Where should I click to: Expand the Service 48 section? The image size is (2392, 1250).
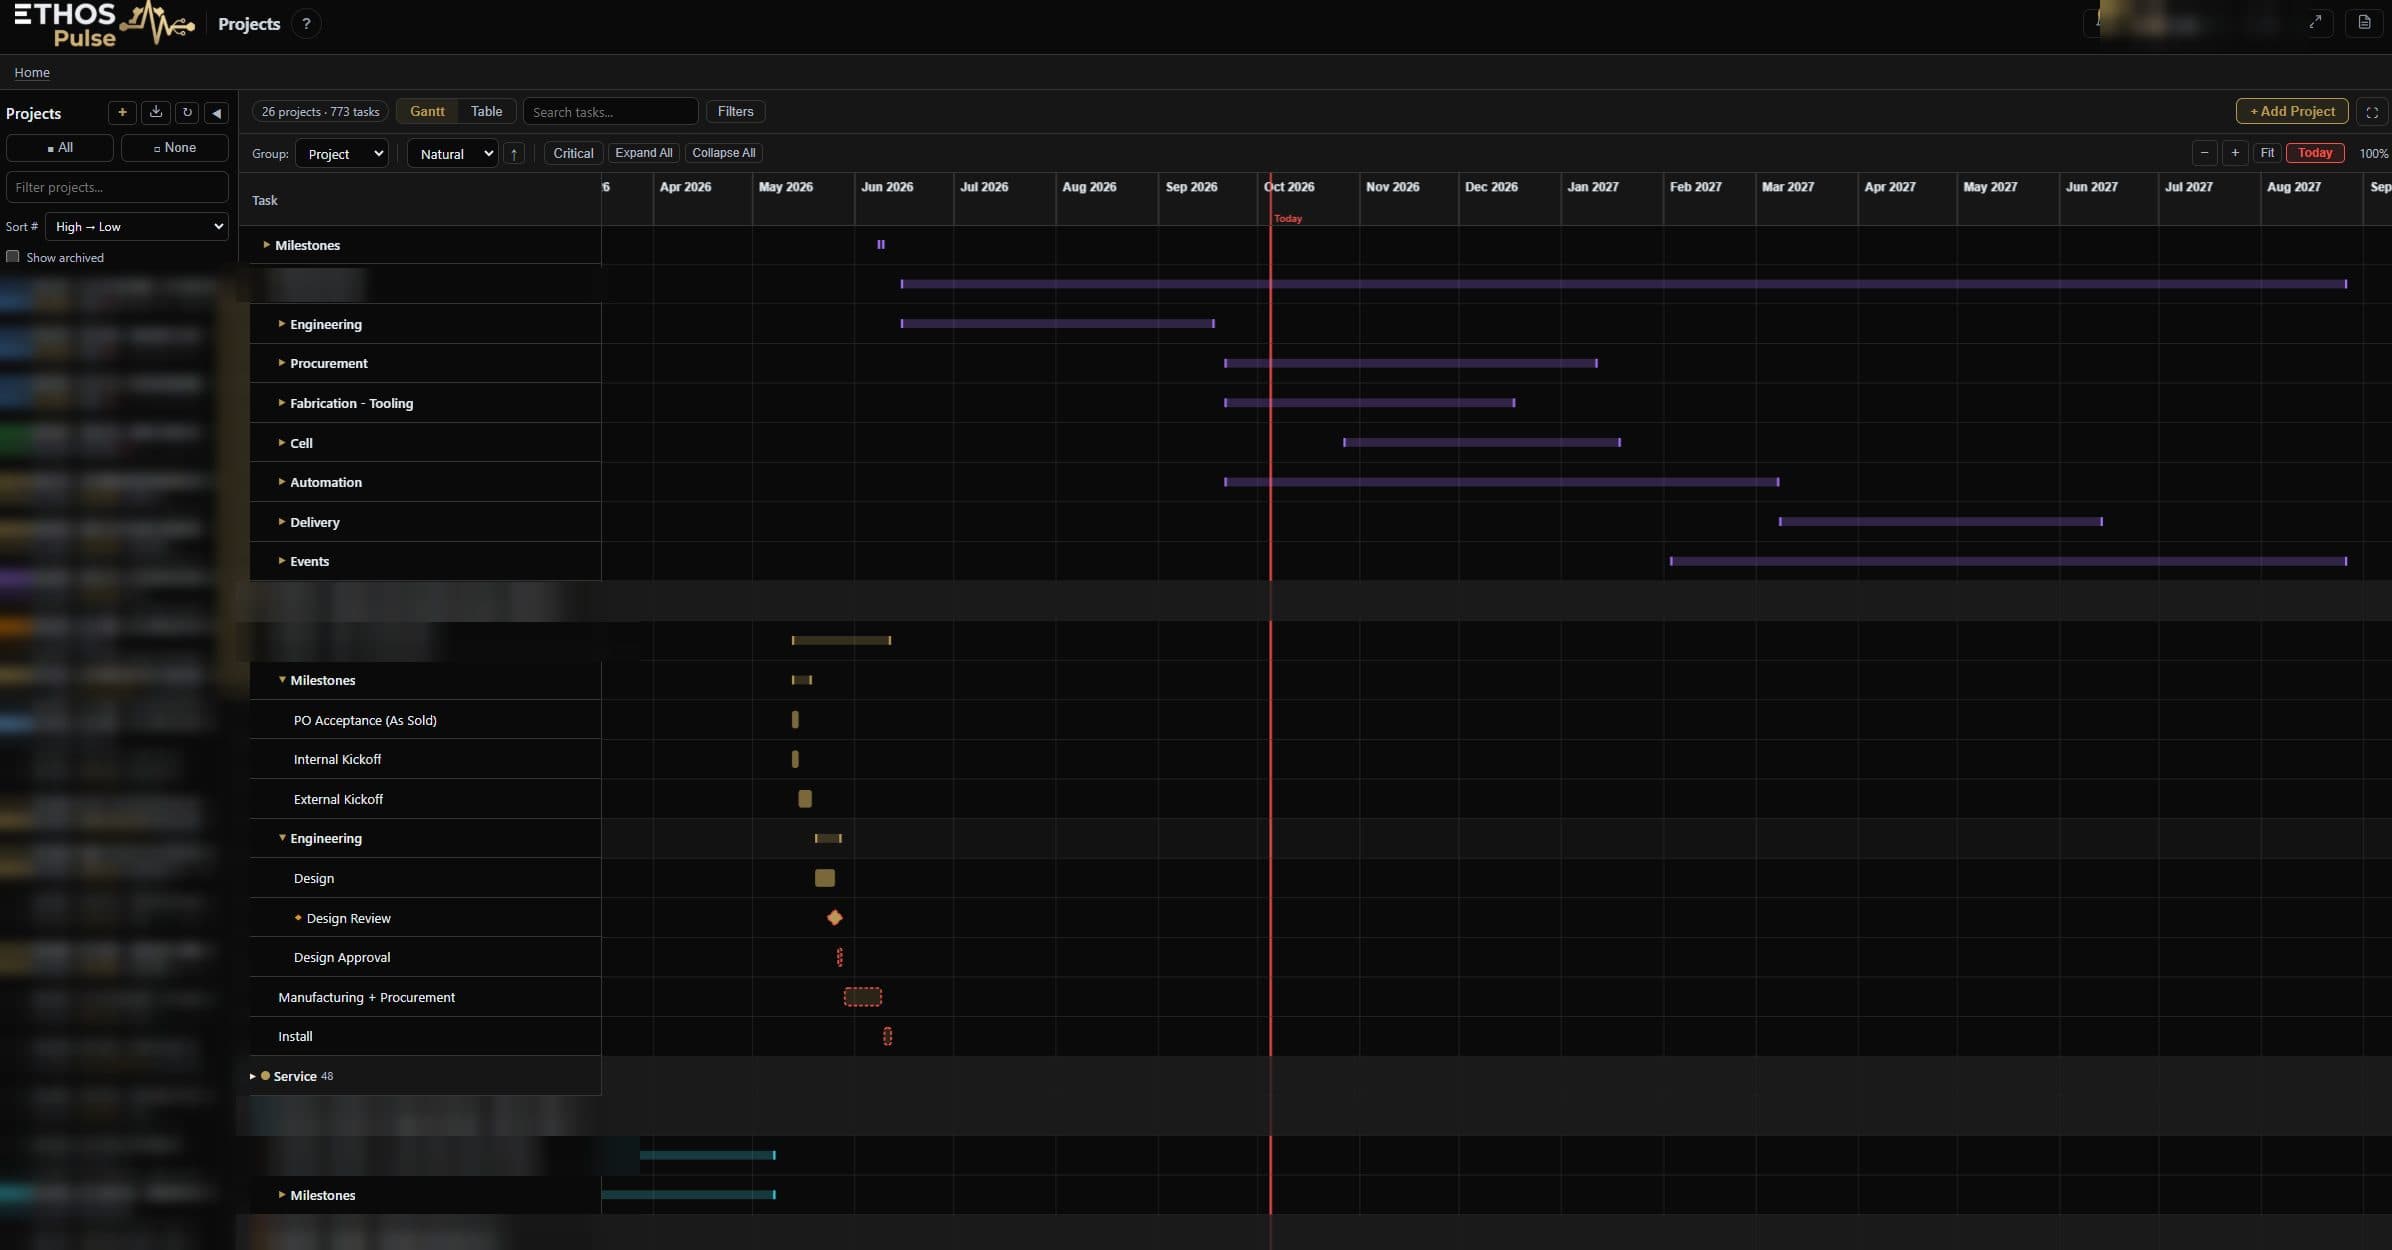pyautogui.click(x=252, y=1076)
